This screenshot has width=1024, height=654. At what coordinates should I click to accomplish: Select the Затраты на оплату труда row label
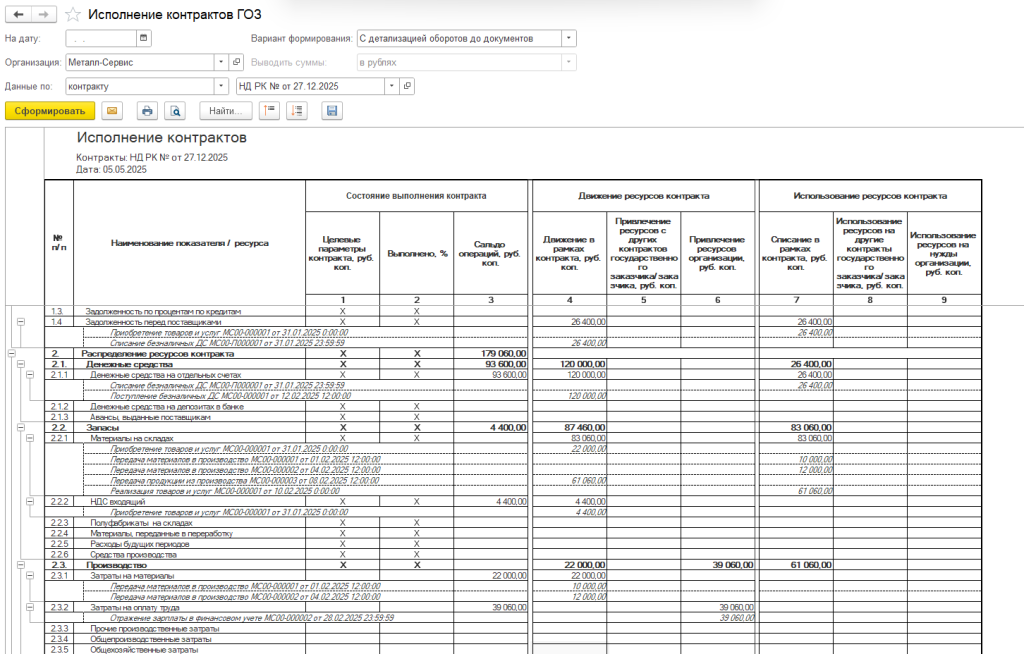click(x=134, y=608)
